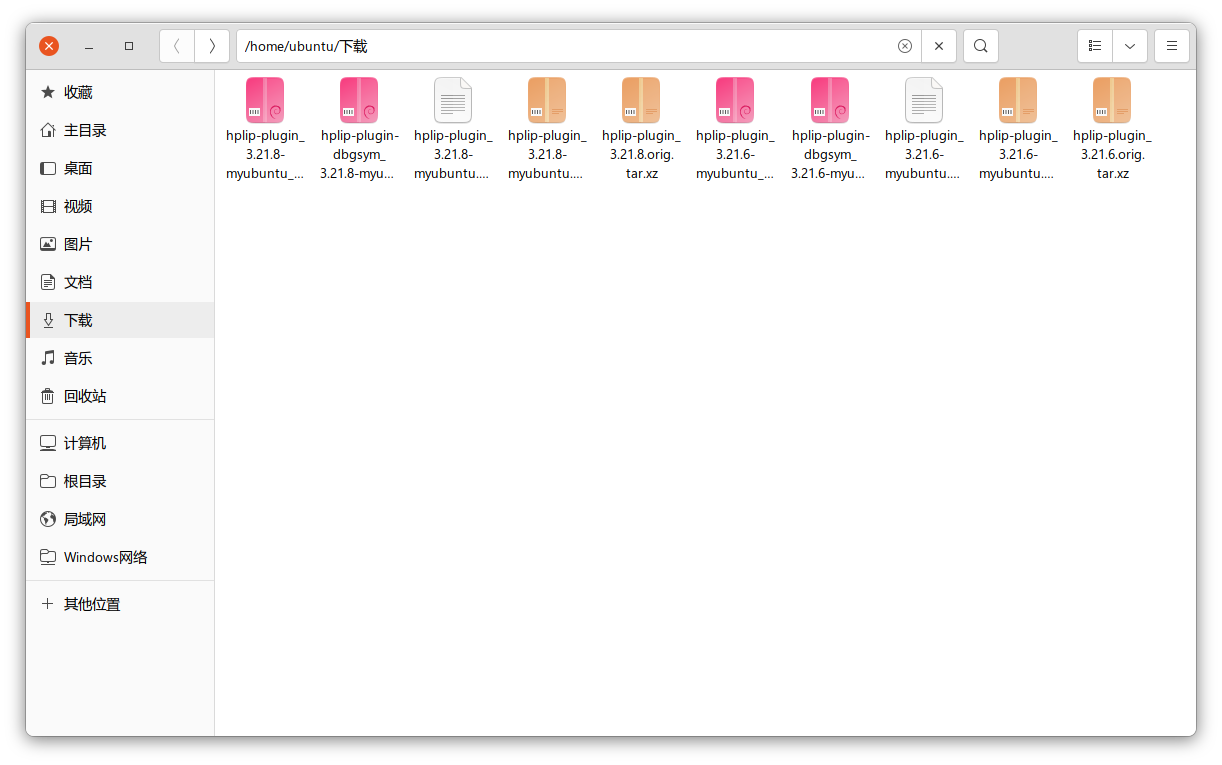Select hplip-plugin_3.21.8.orig.tar.xz archive
The height and width of the screenshot is (765, 1222).
[x=641, y=129]
